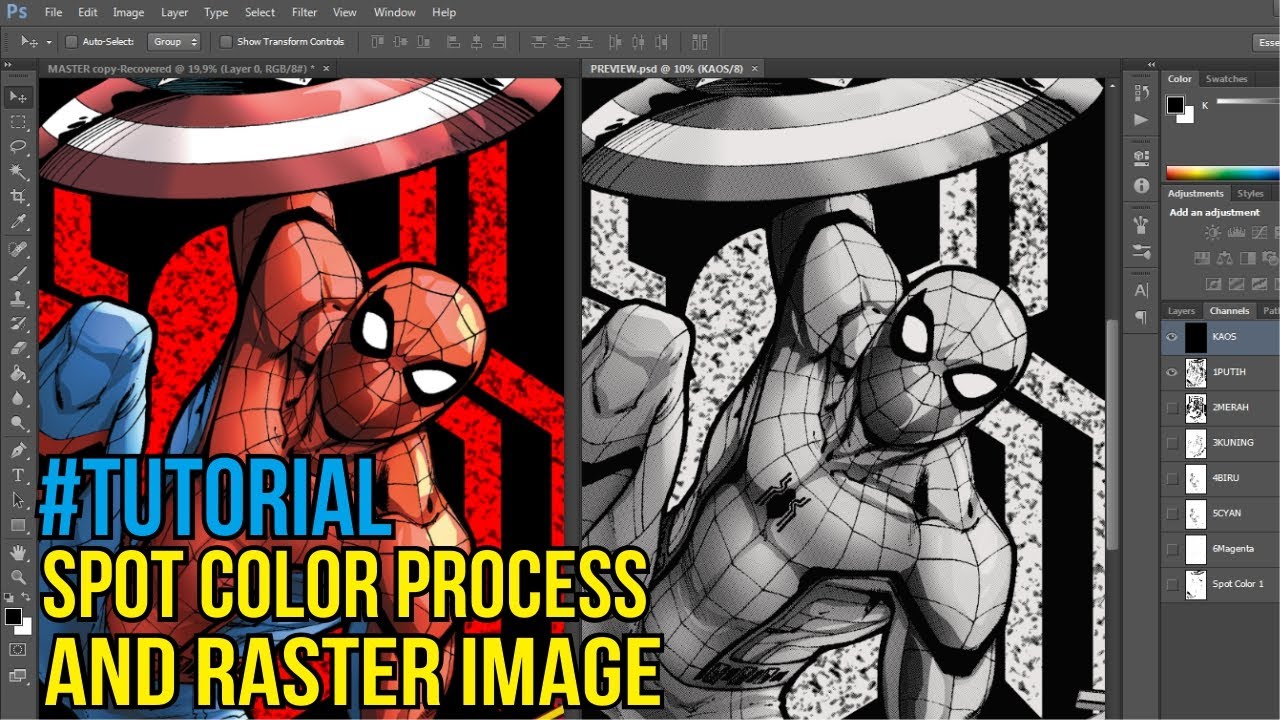Click the 2MERAH channel thumbnail
This screenshot has height=720, width=1280.
click(1196, 407)
